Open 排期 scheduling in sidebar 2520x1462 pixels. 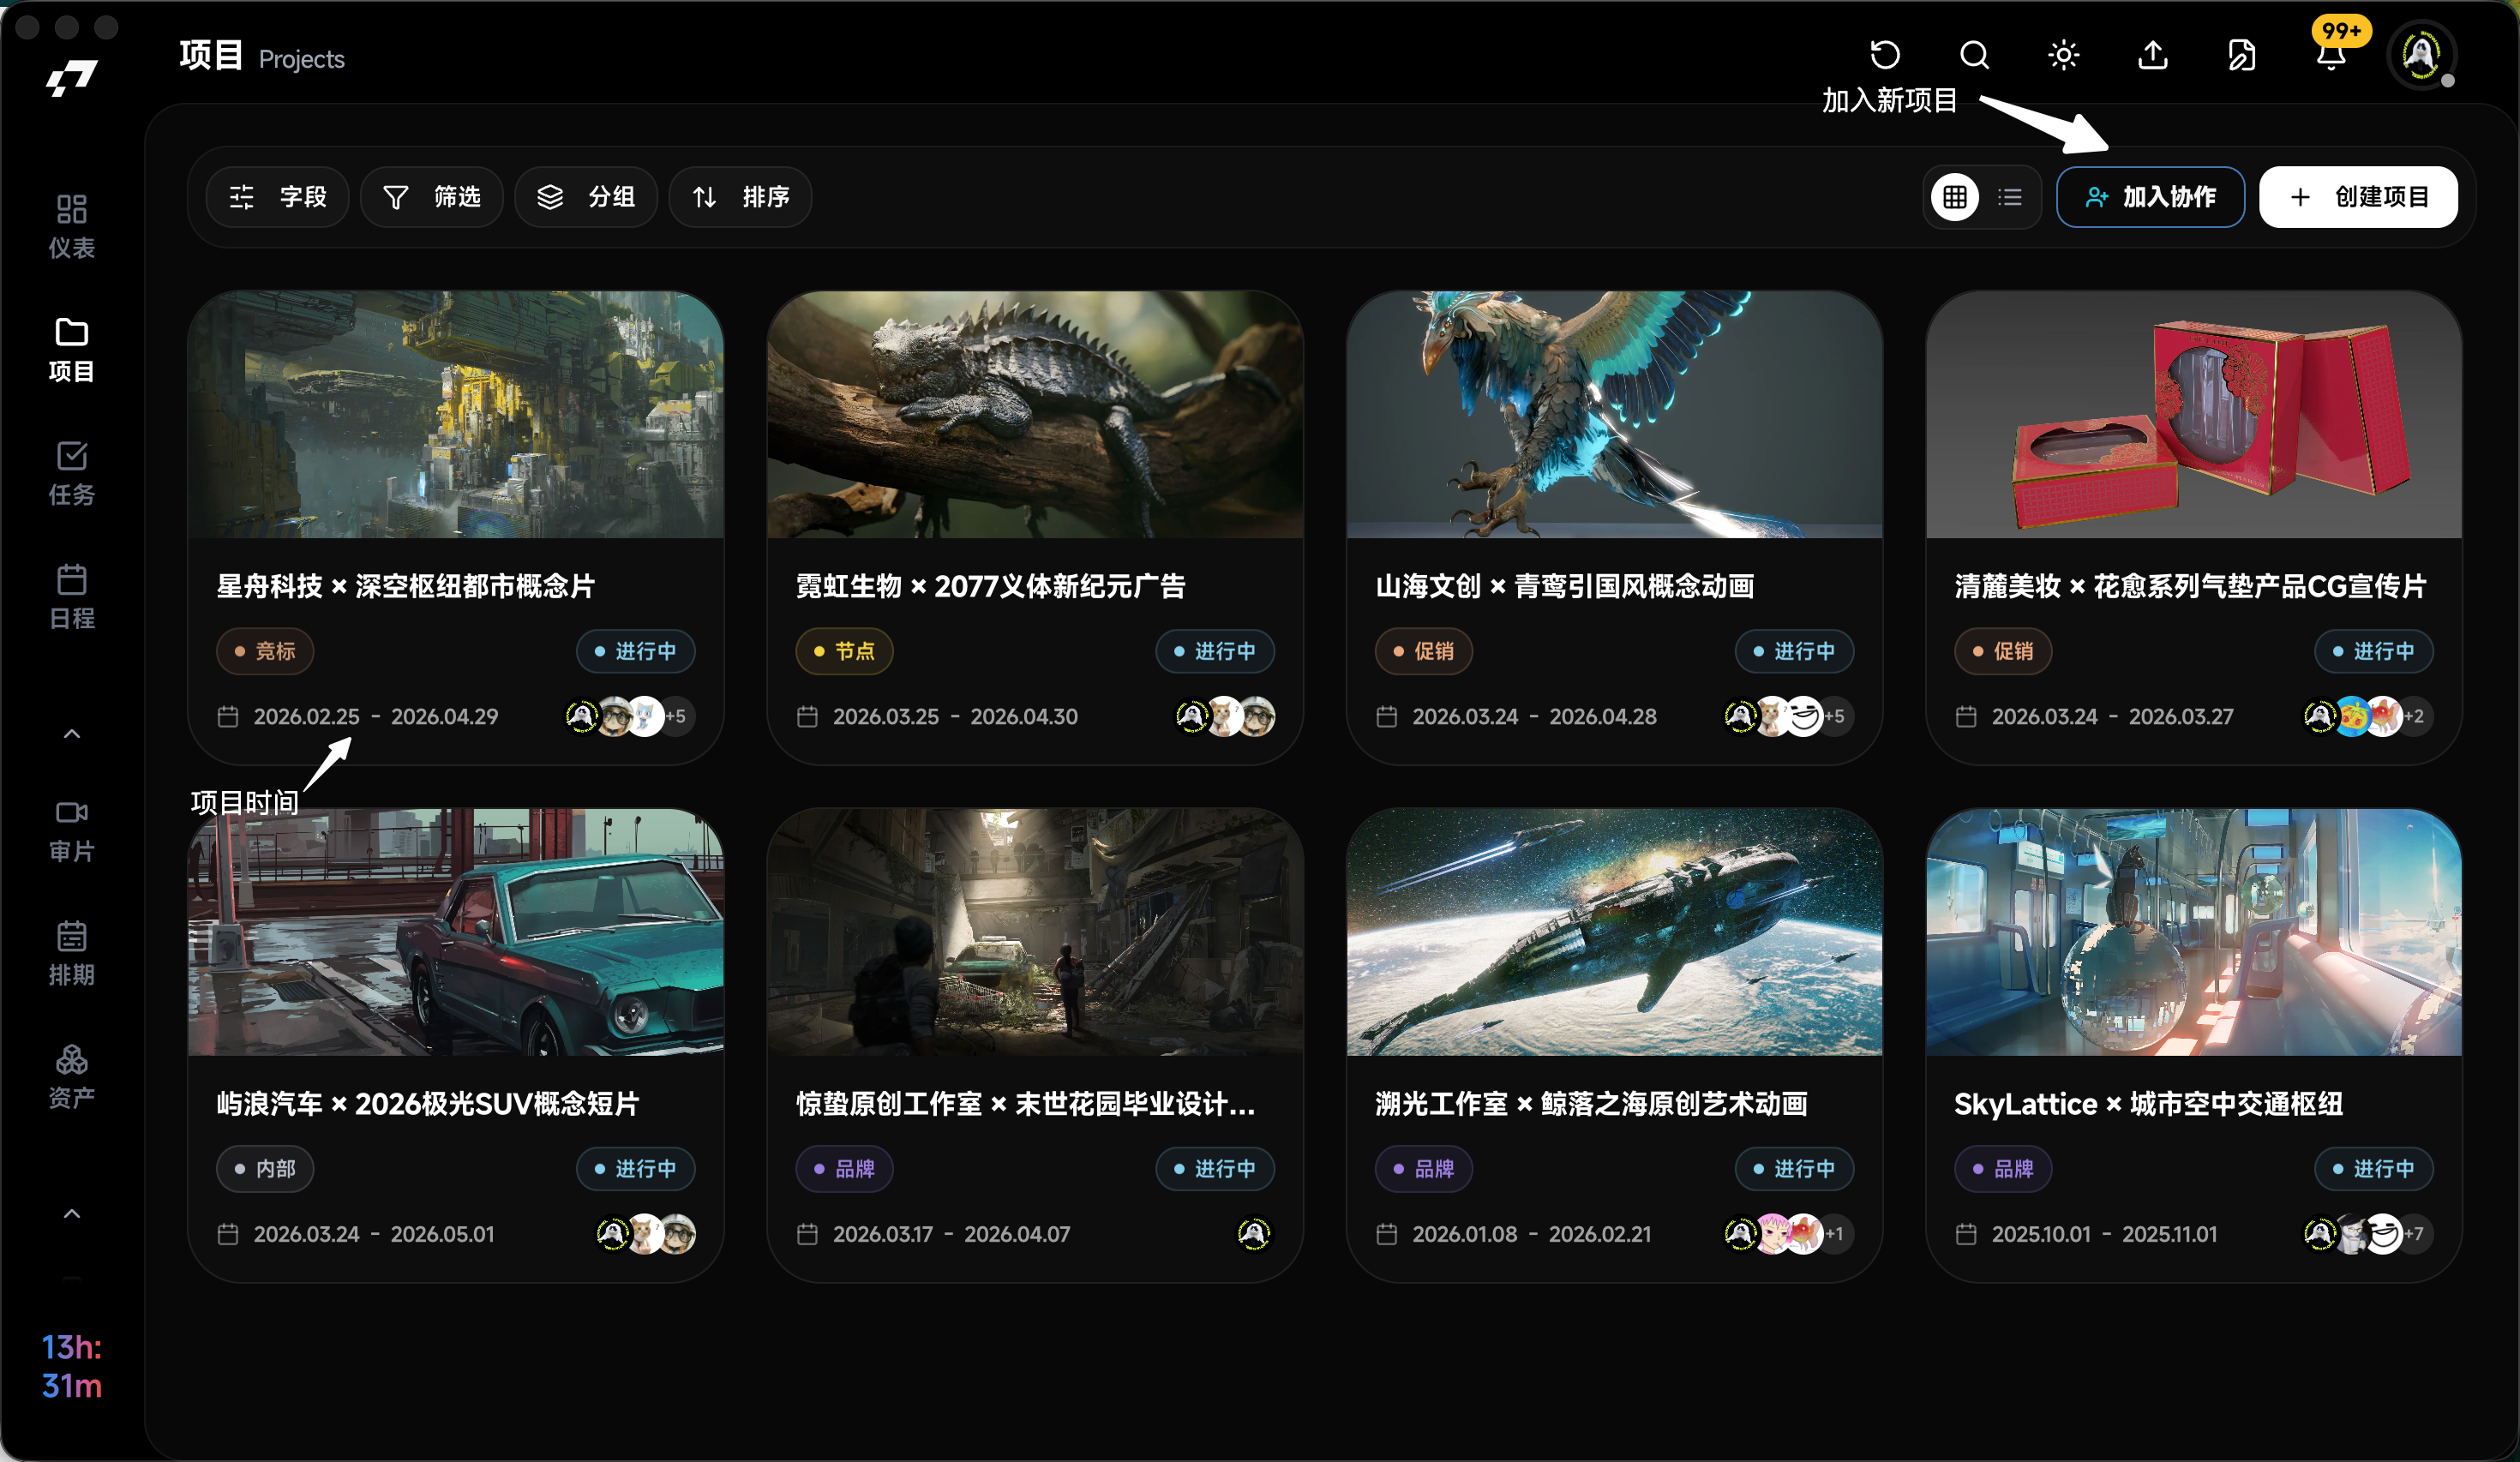tap(72, 953)
